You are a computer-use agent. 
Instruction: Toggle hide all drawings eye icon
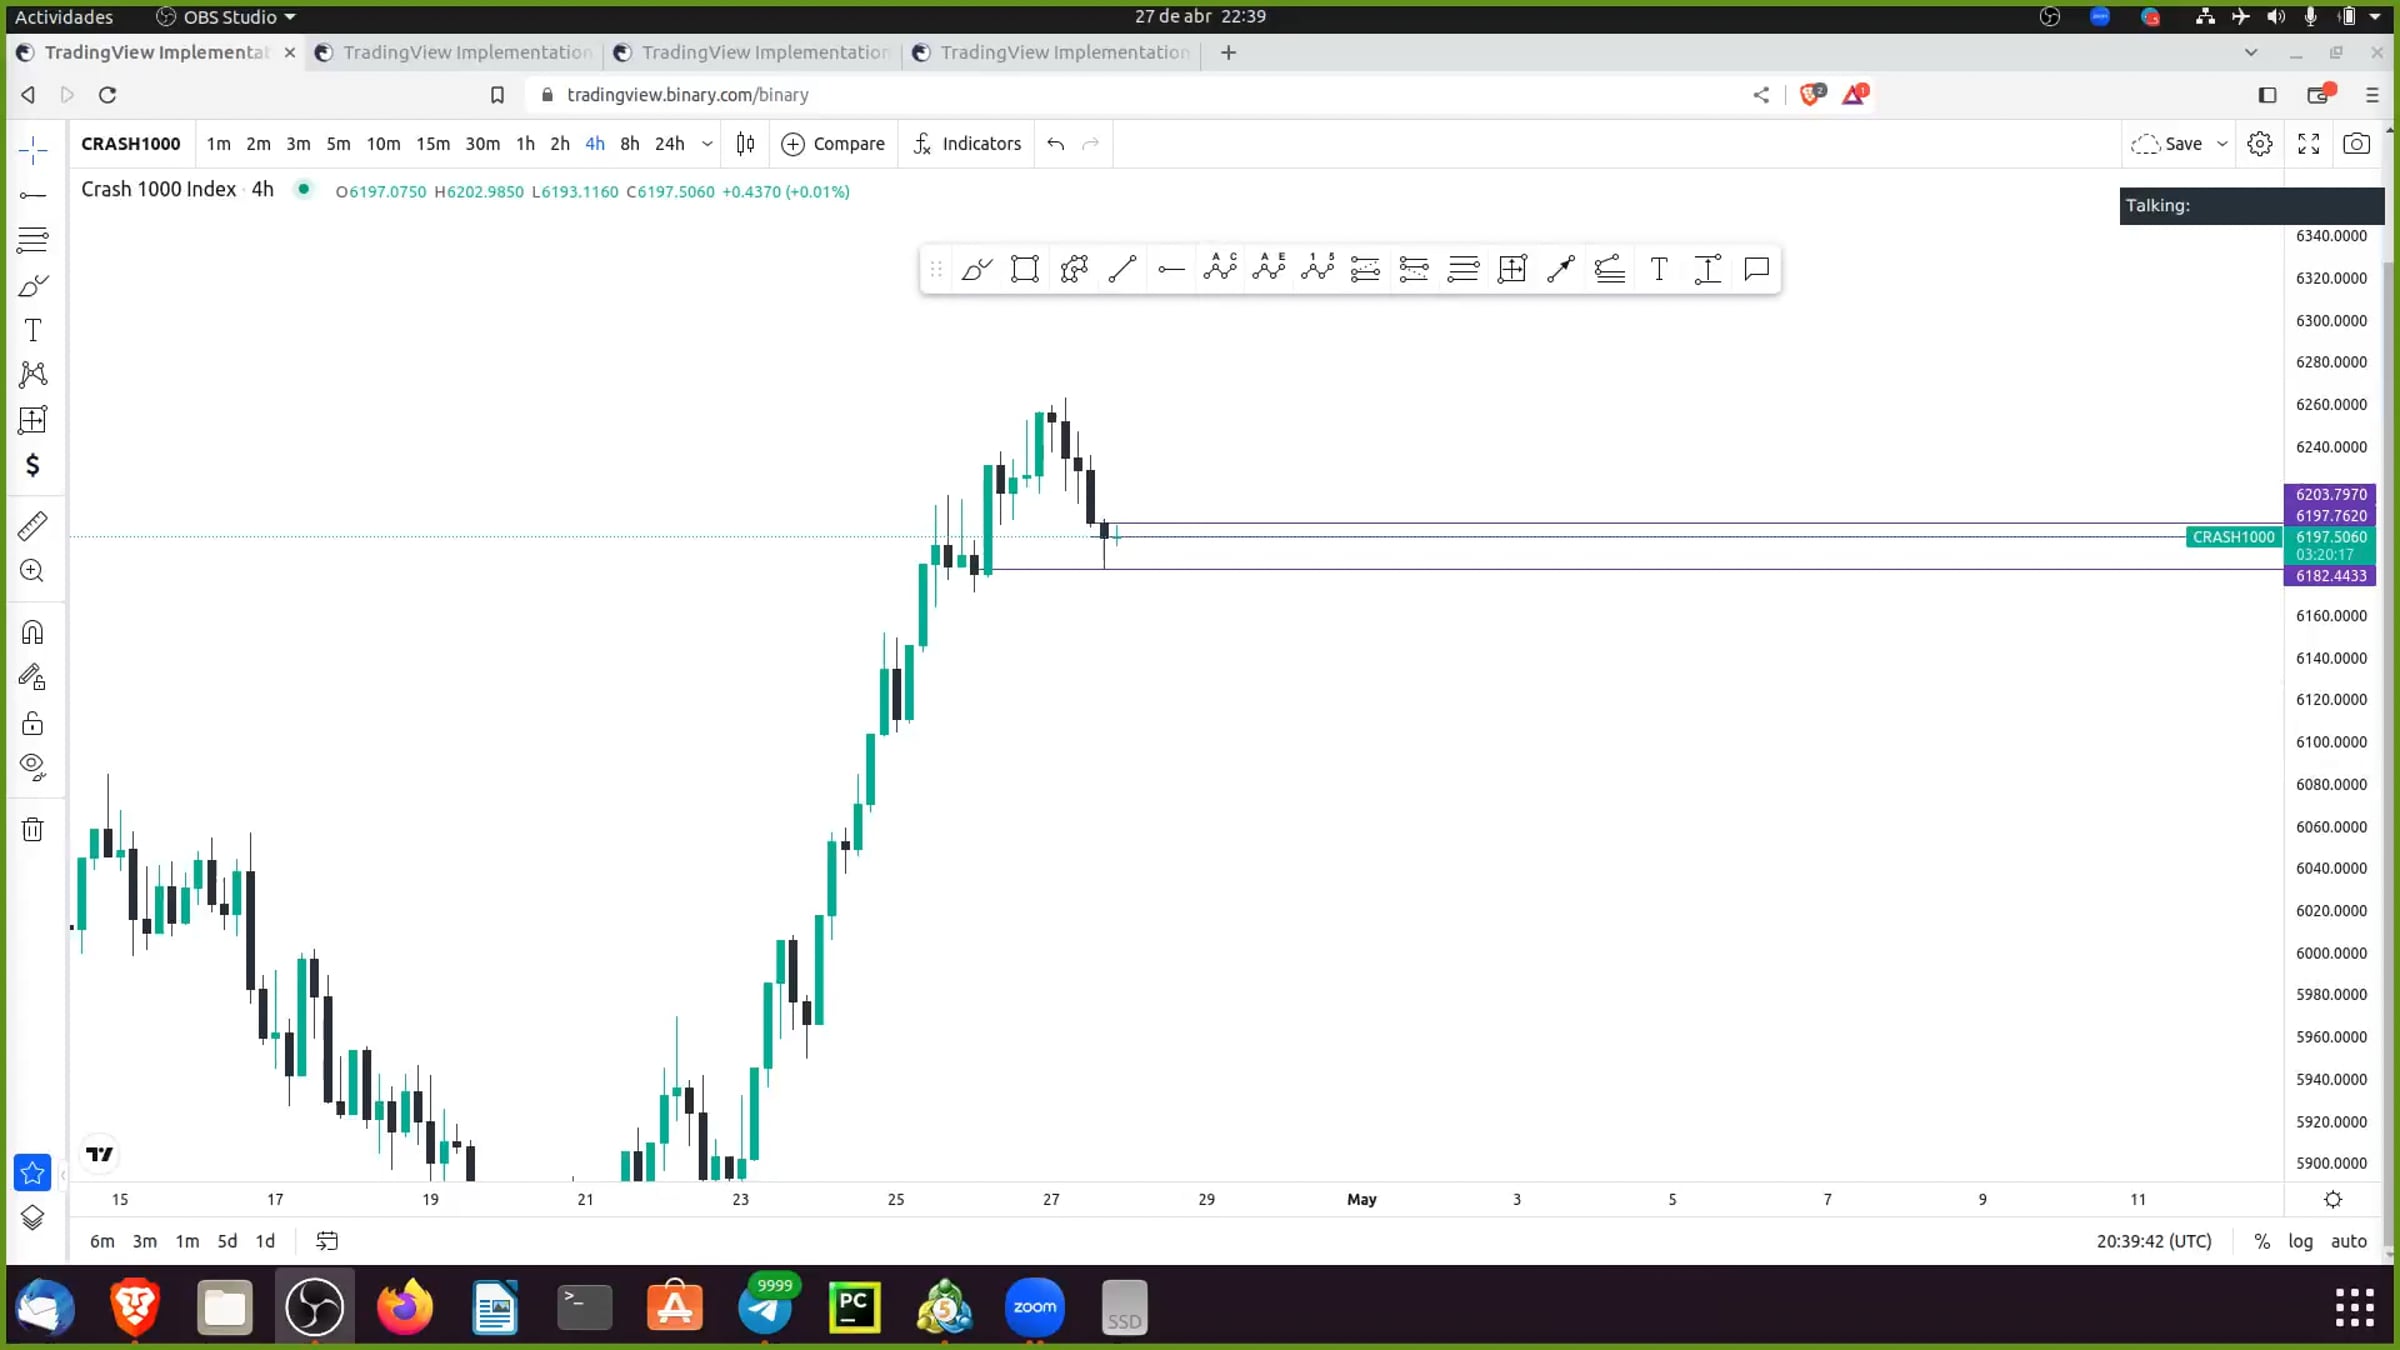[32, 767]
